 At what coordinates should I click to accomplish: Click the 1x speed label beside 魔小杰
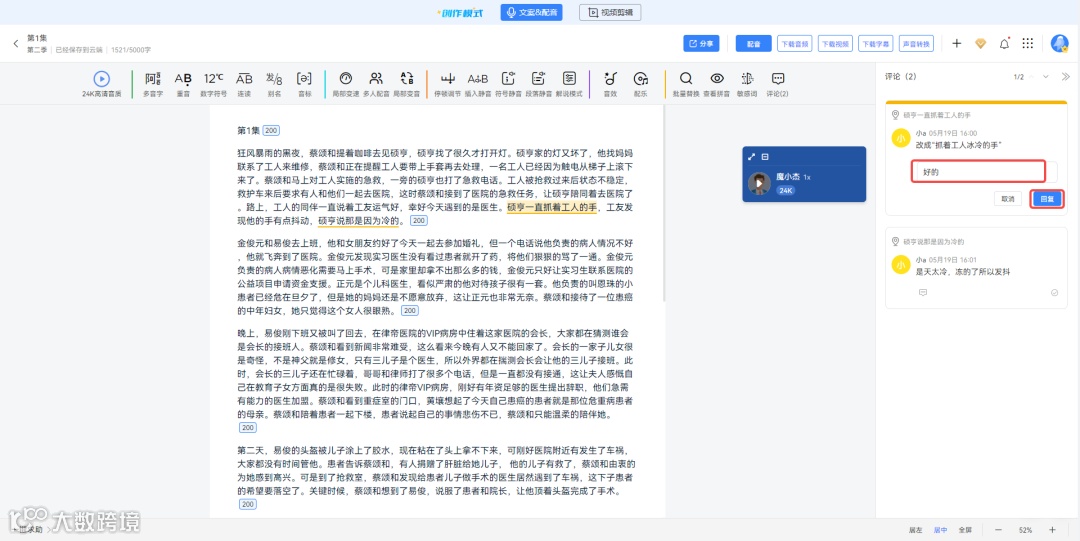[807, 177]
